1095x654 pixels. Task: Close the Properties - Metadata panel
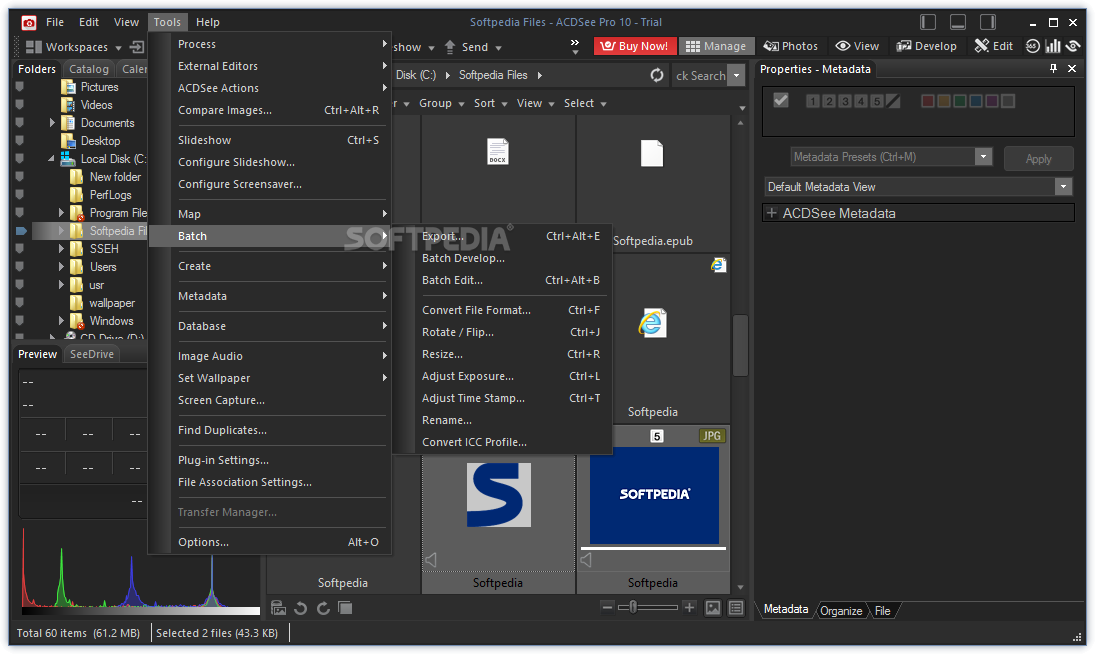(x=1072, y=68)
